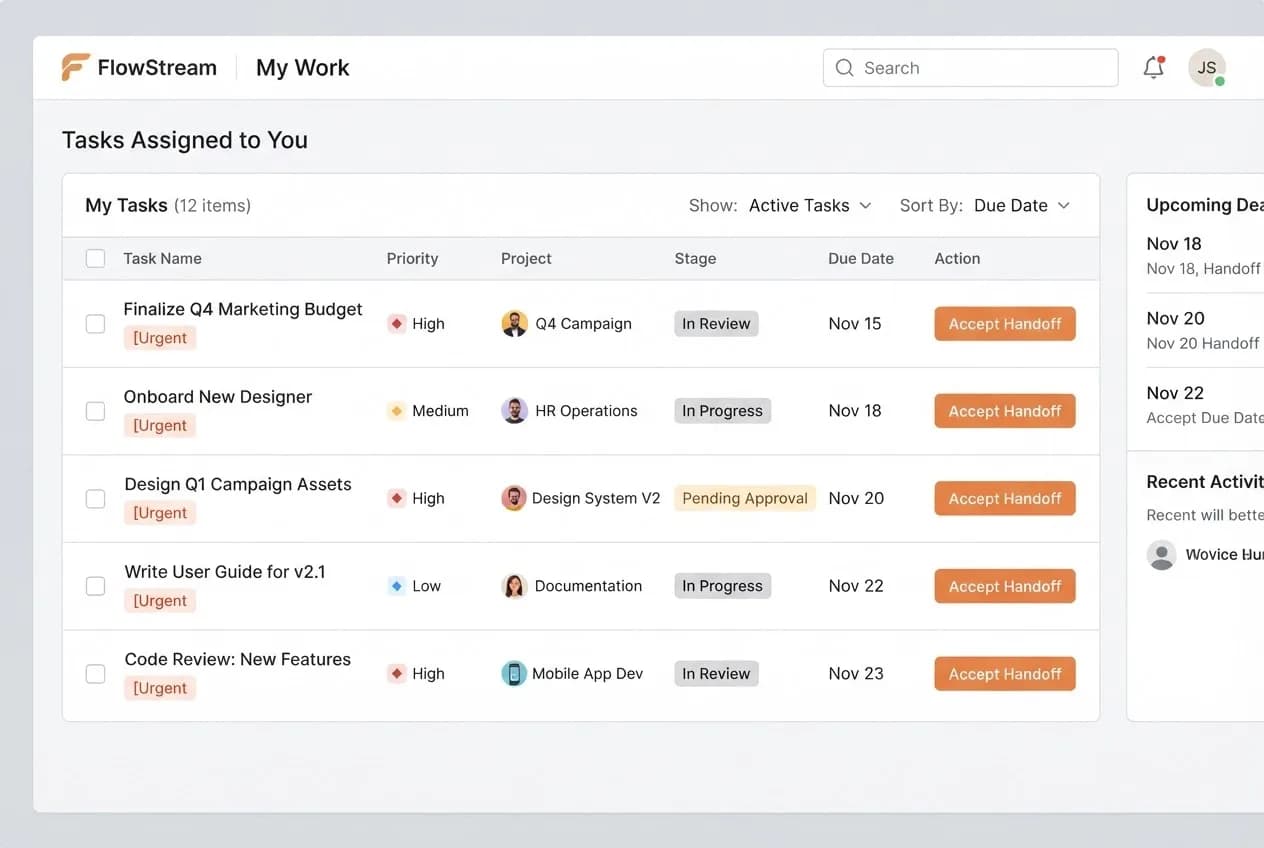Open the Show: Active Tasks dropdown
Viewport: 1264px width, 848px height.
(x=780, y=205)
